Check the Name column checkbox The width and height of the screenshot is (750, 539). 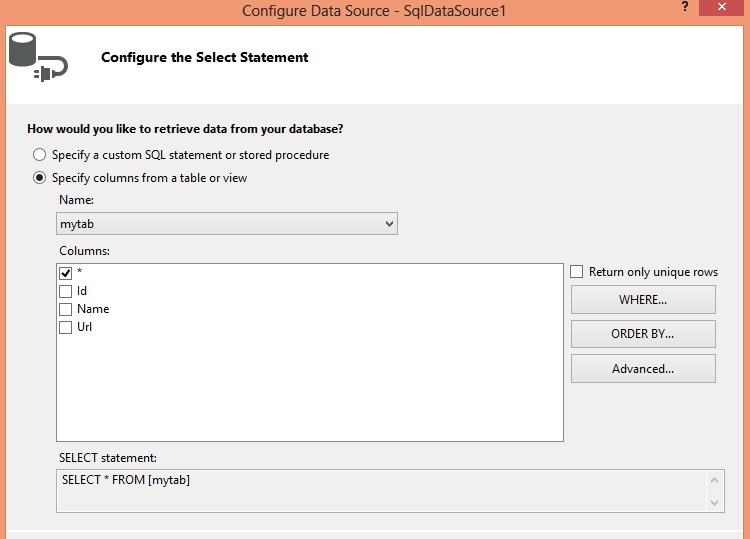66,309
